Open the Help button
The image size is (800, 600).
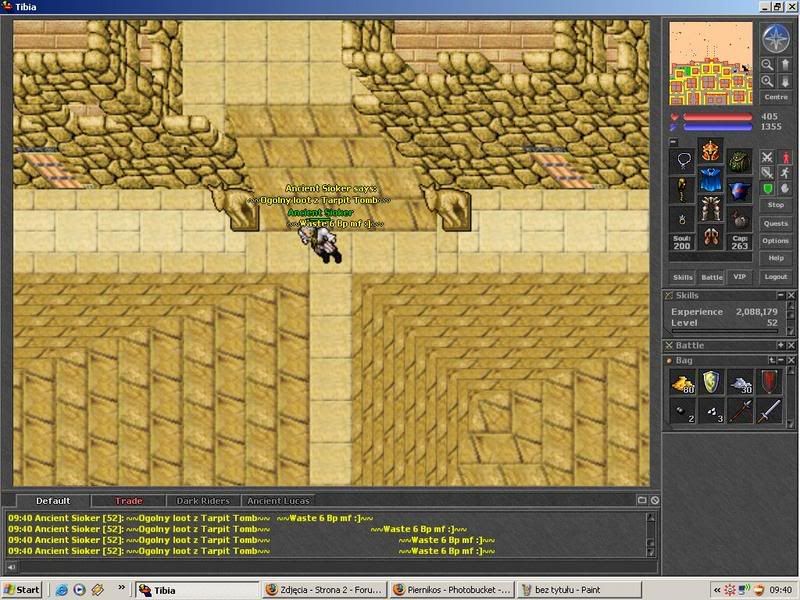click(776, 258)
